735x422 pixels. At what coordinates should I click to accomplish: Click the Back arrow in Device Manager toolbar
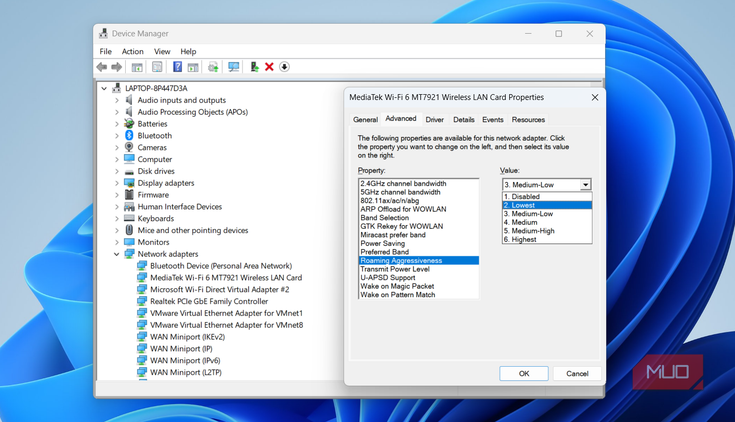(102, 67)
